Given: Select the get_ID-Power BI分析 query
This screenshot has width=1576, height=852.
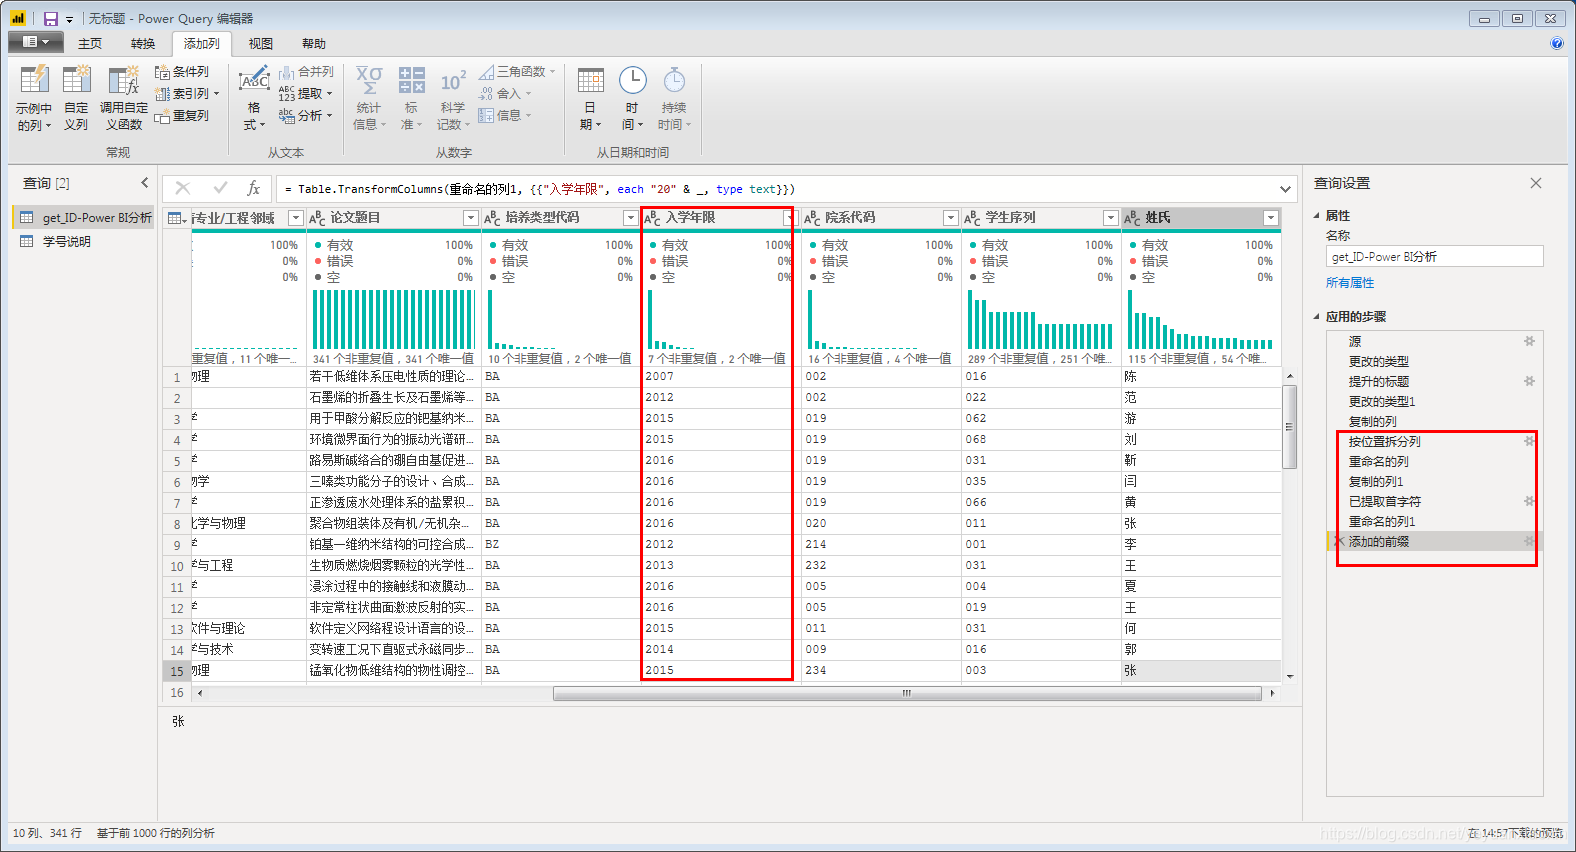Looking at the screenshot, I should point(85,217).
